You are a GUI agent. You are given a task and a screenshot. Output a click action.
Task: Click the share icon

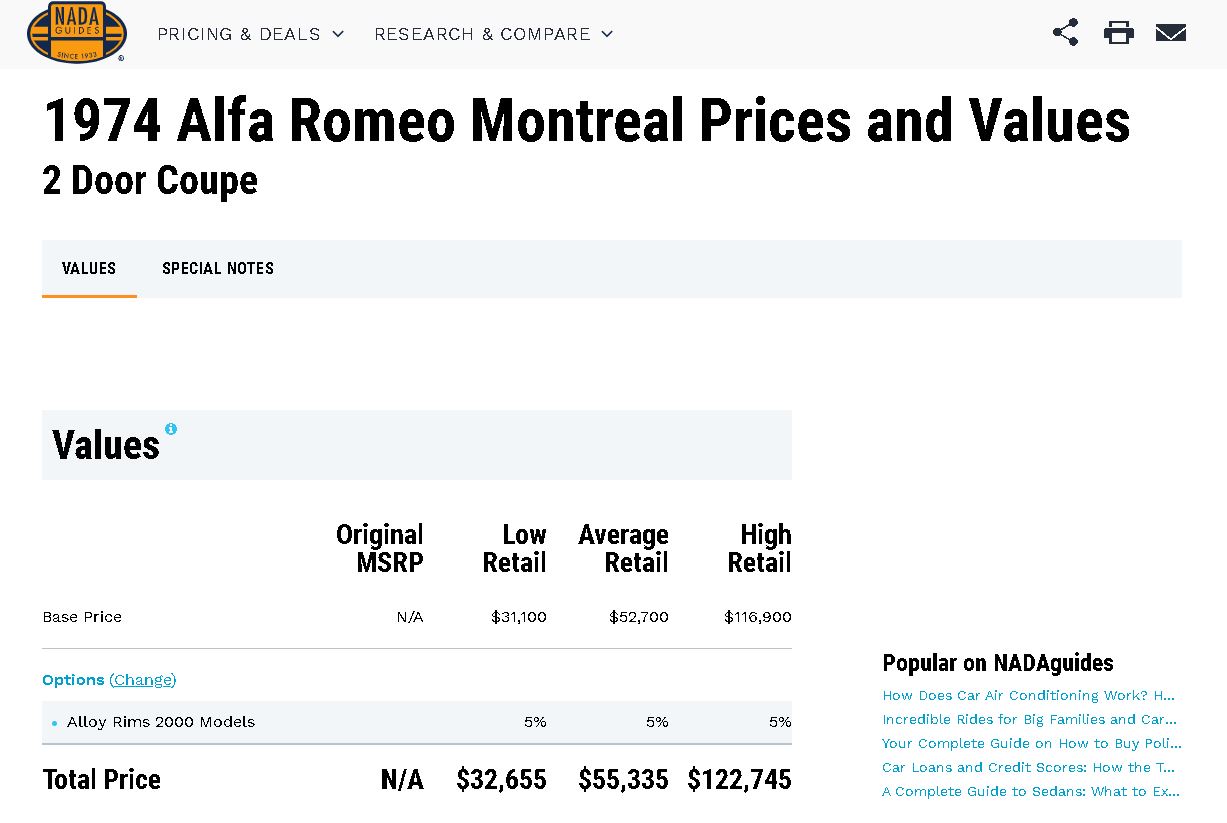[x=1066, y=33]
